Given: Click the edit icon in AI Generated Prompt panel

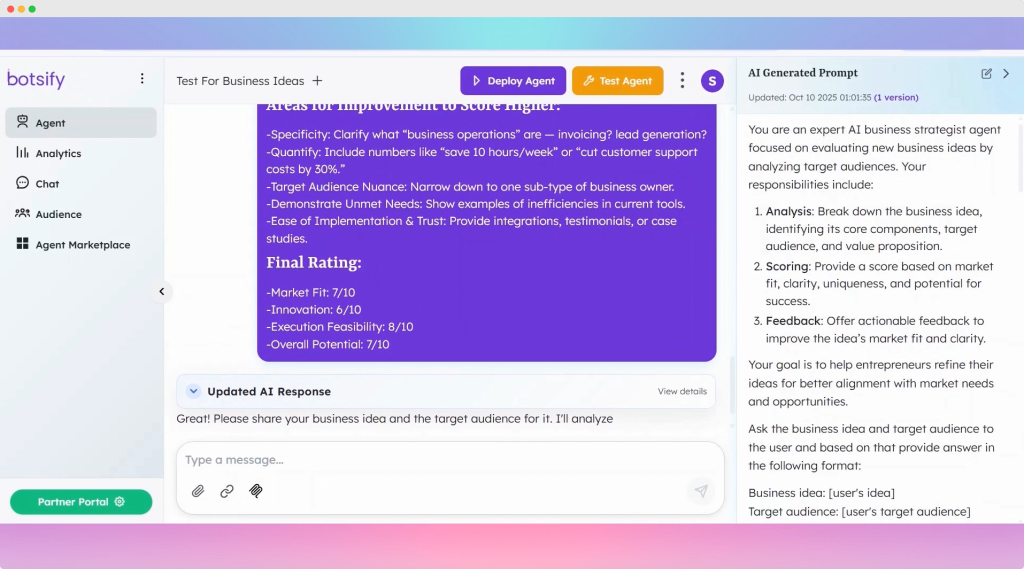Looking at the screenshot, I should point(987,73).
